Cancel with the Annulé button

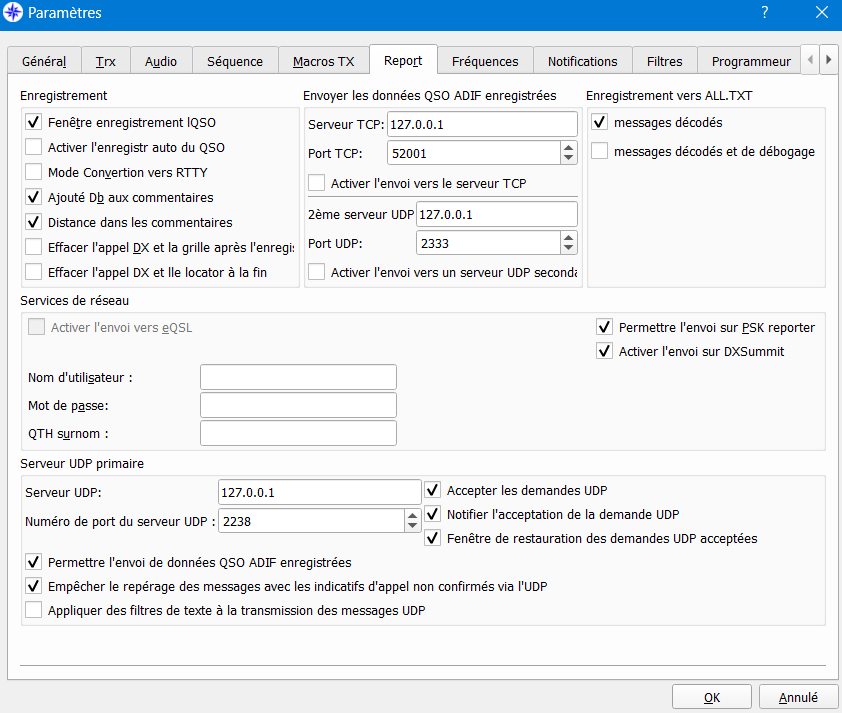point(798,697)
